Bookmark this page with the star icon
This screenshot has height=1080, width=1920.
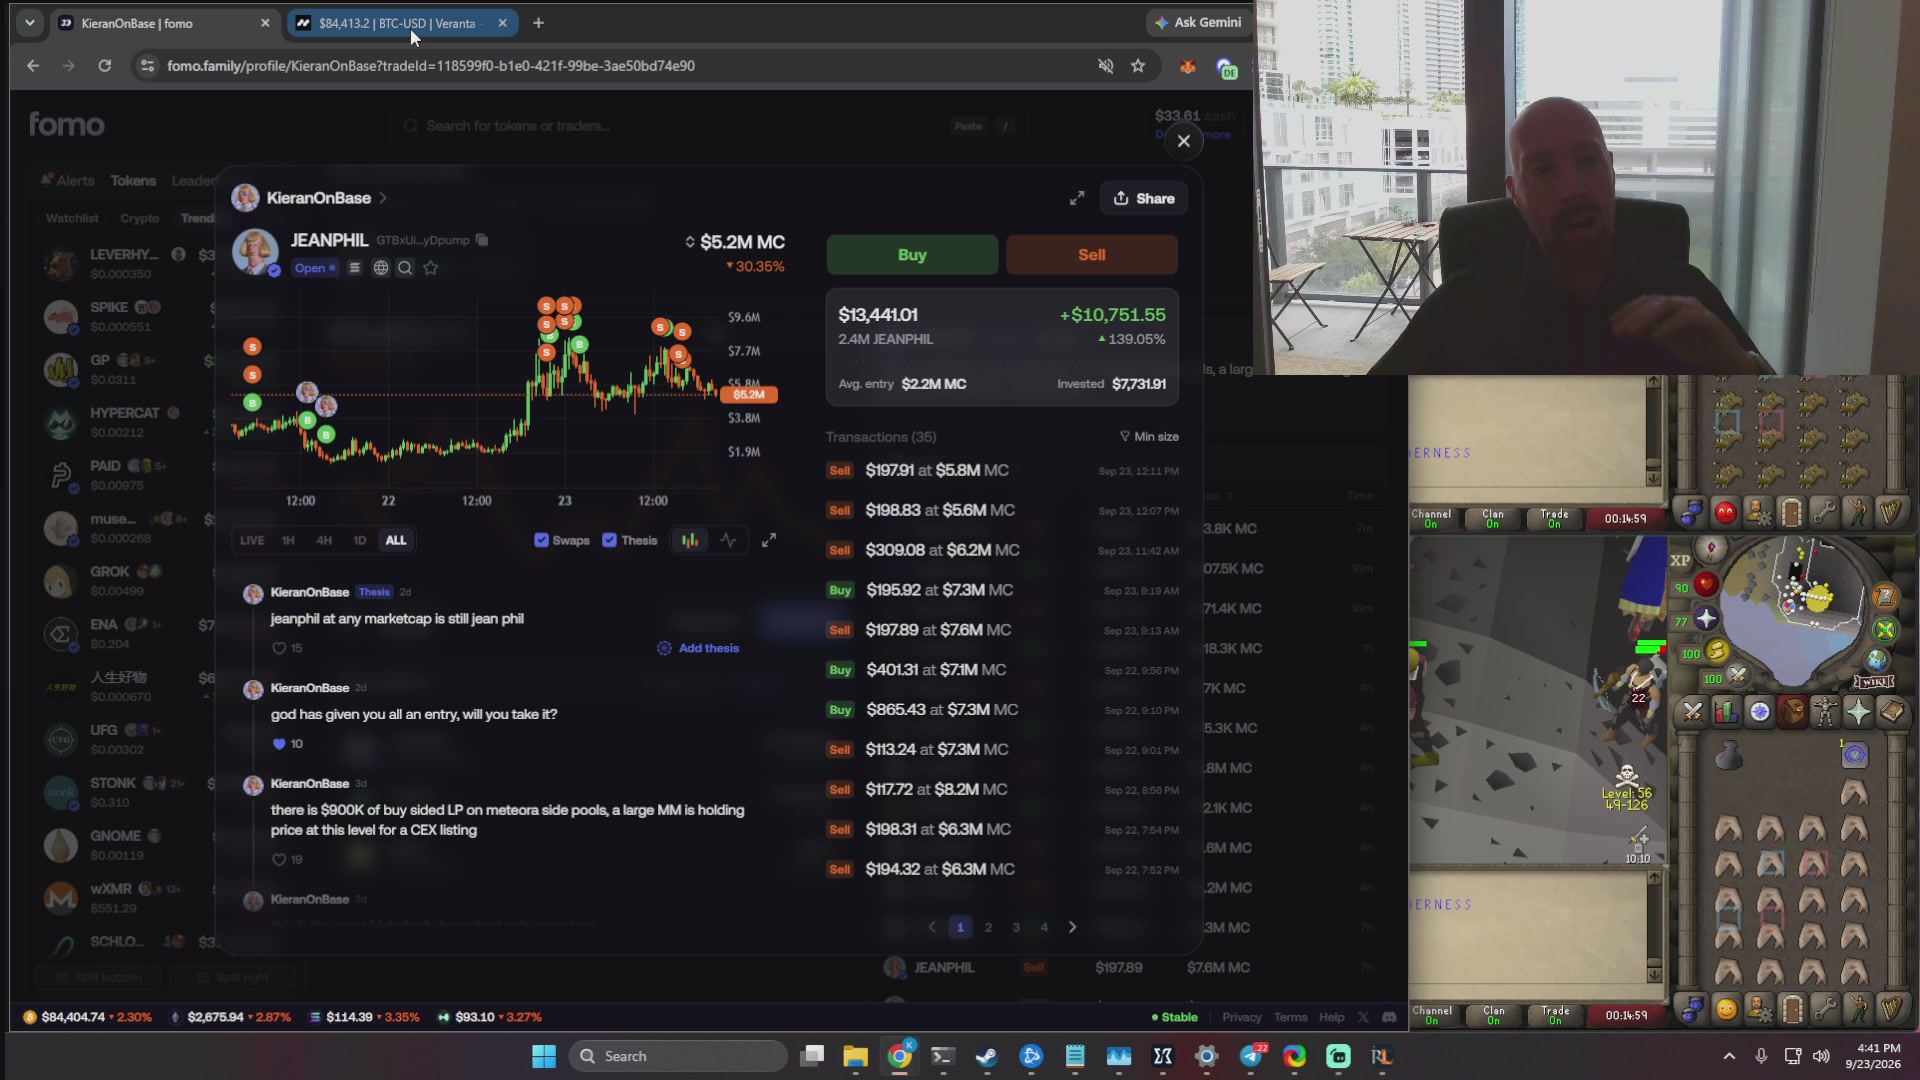click(1138, 66)
